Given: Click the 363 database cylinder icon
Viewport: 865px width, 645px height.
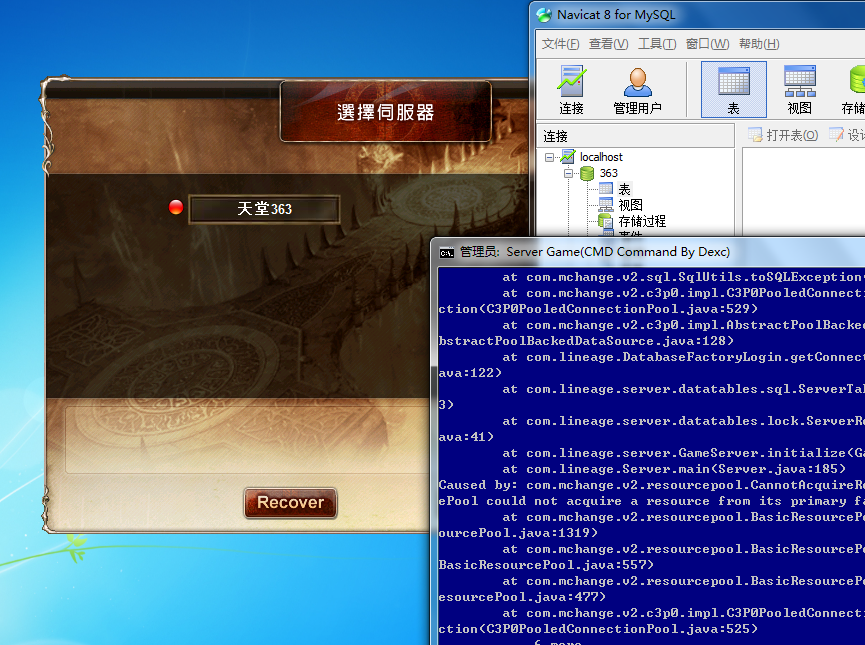Looking at the screenshot, I should 587,173.
